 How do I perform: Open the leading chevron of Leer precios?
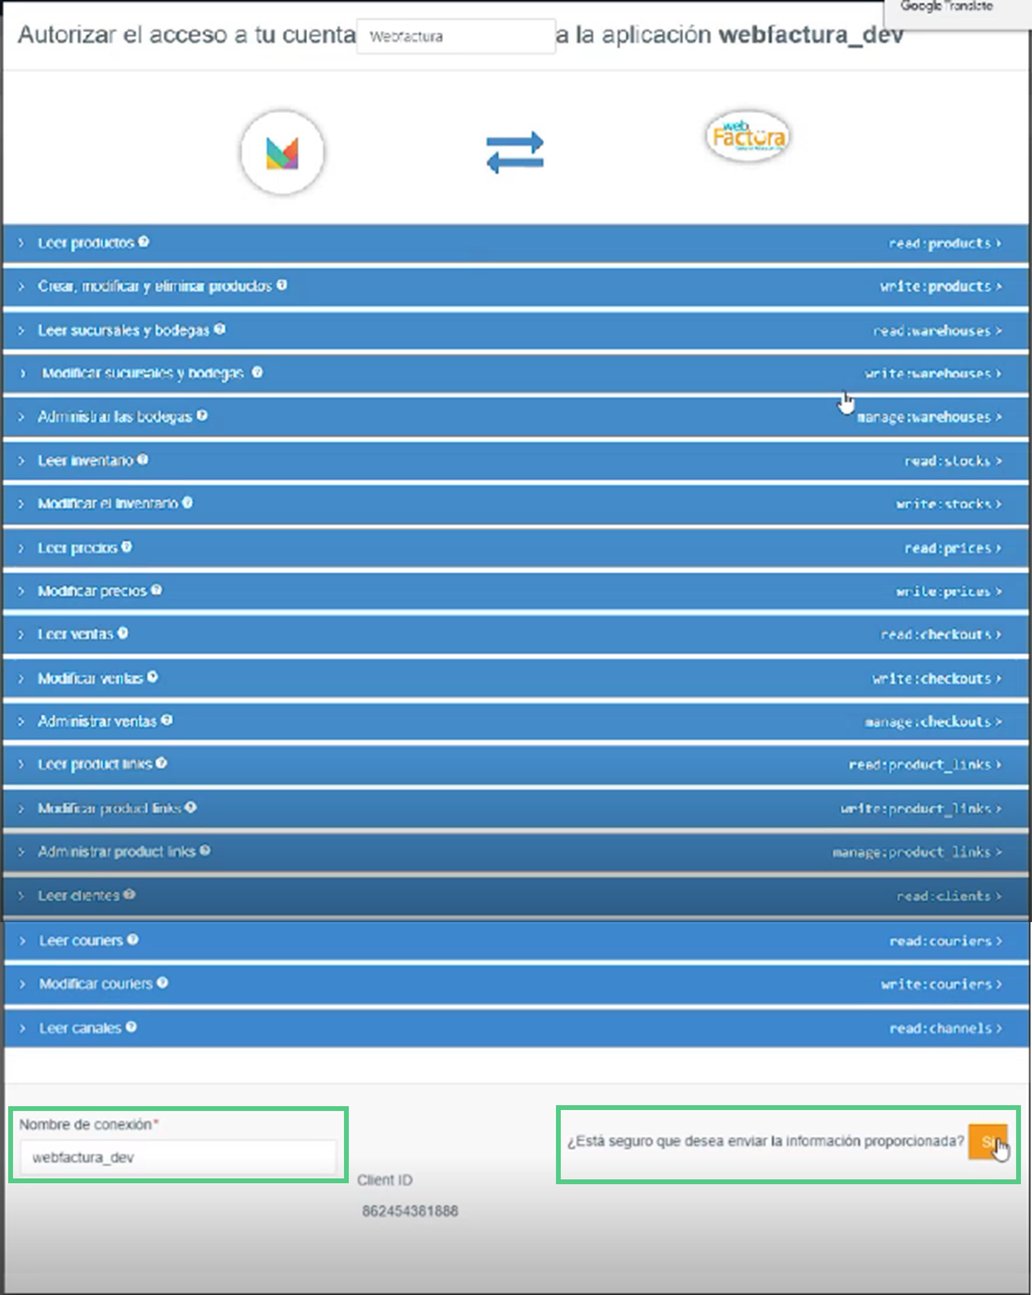pos(21,548)
